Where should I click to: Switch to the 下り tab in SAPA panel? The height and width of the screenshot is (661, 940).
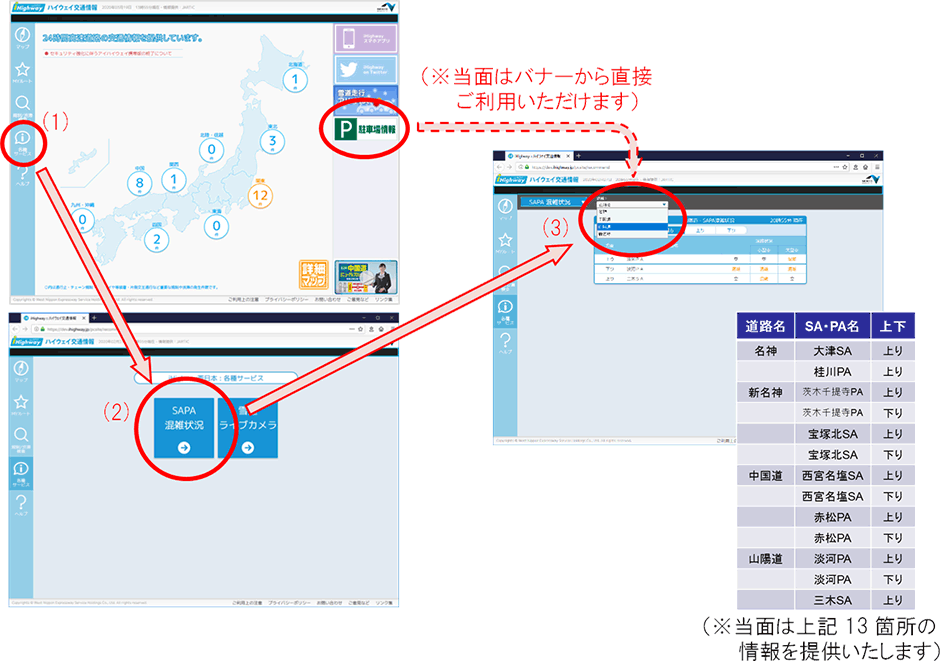[731, 230]
